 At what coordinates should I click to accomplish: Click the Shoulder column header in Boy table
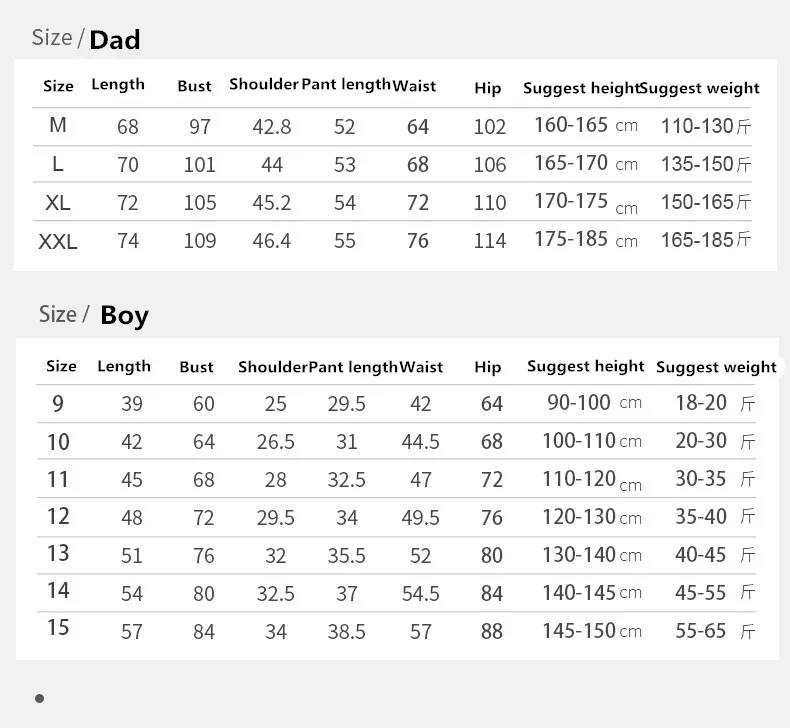(x=273, y=367)
